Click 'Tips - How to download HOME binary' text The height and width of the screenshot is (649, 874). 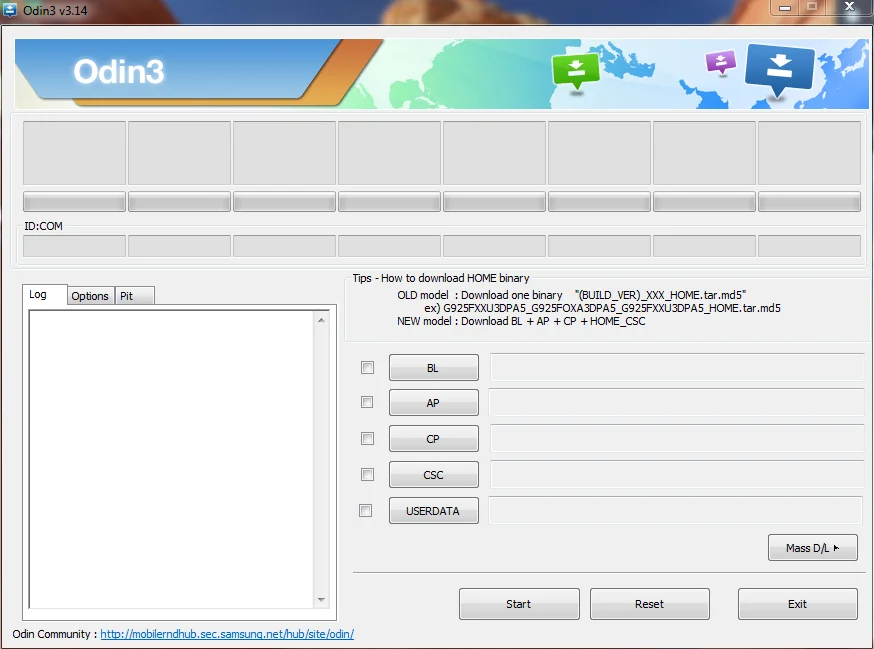[441, 278]
